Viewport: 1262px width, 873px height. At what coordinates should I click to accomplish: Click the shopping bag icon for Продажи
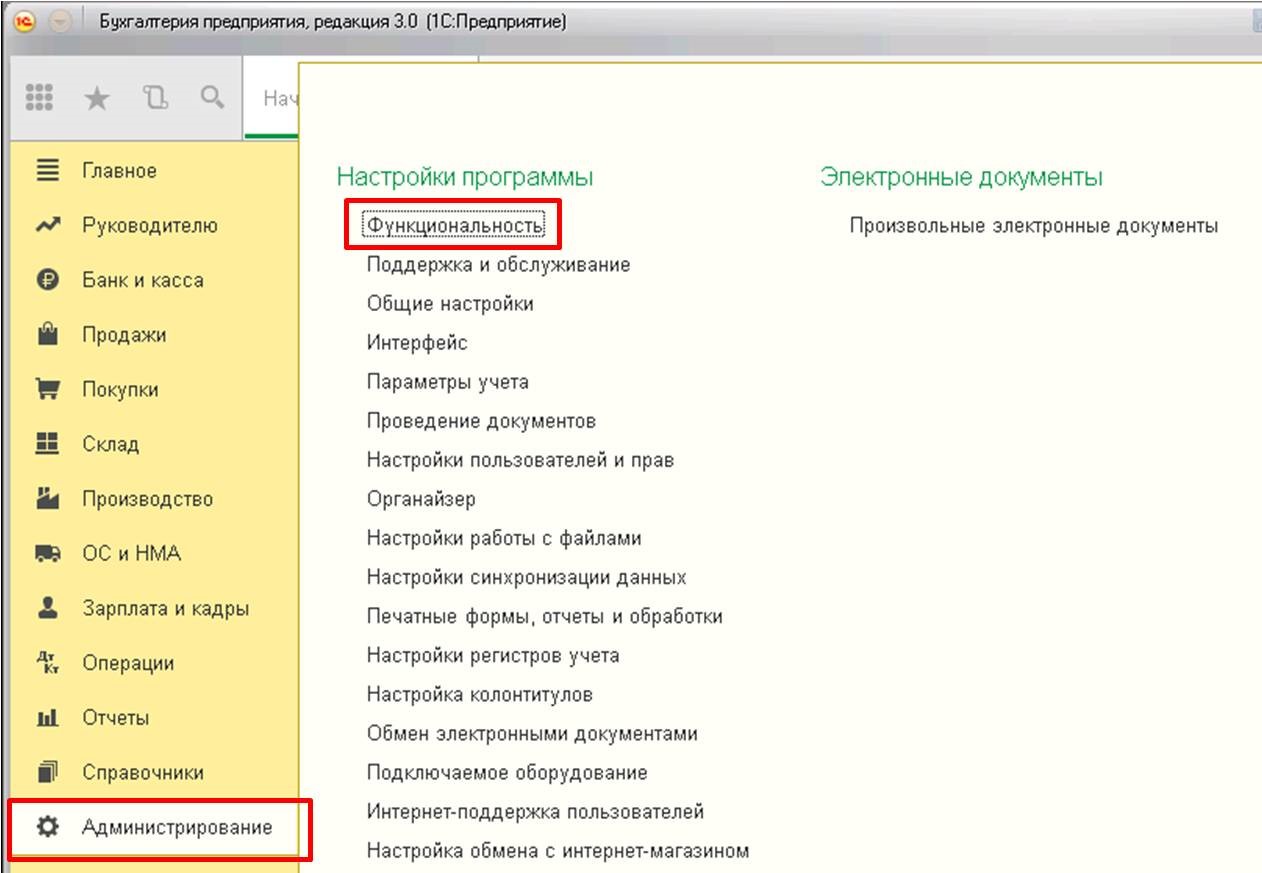tap(48, 335)
